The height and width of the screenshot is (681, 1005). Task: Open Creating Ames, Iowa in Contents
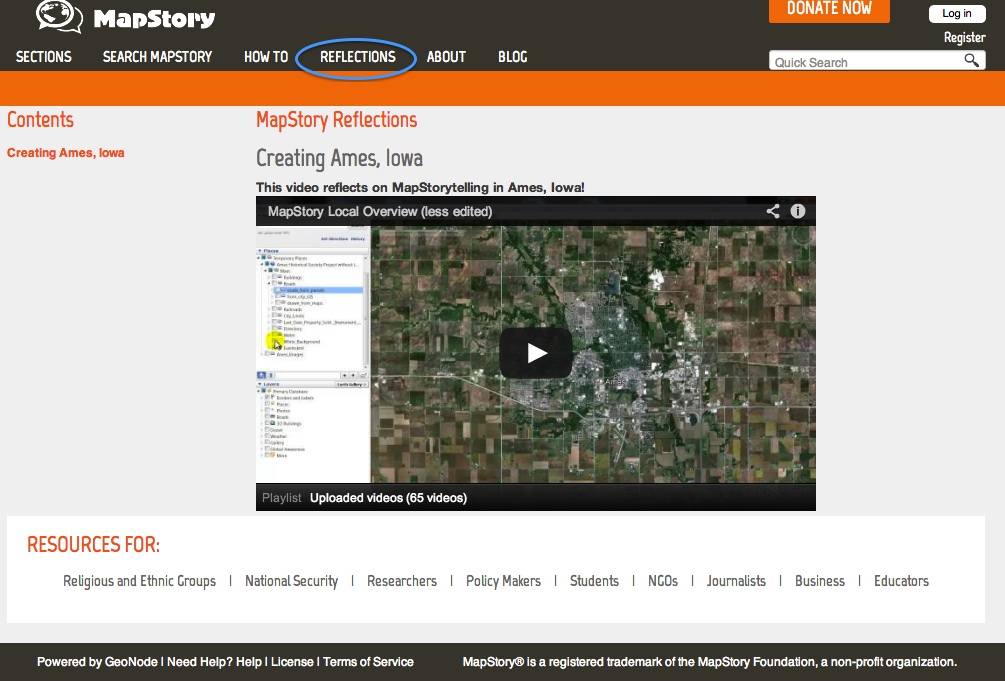click(65, 153)
